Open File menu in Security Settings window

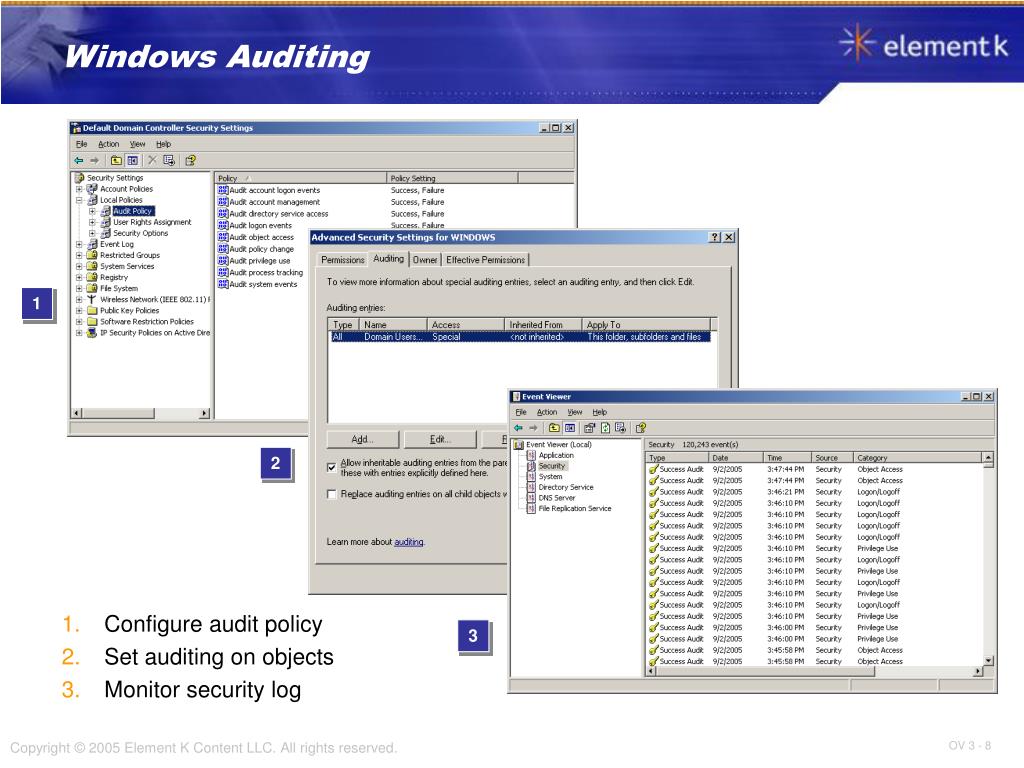point(82,144)
